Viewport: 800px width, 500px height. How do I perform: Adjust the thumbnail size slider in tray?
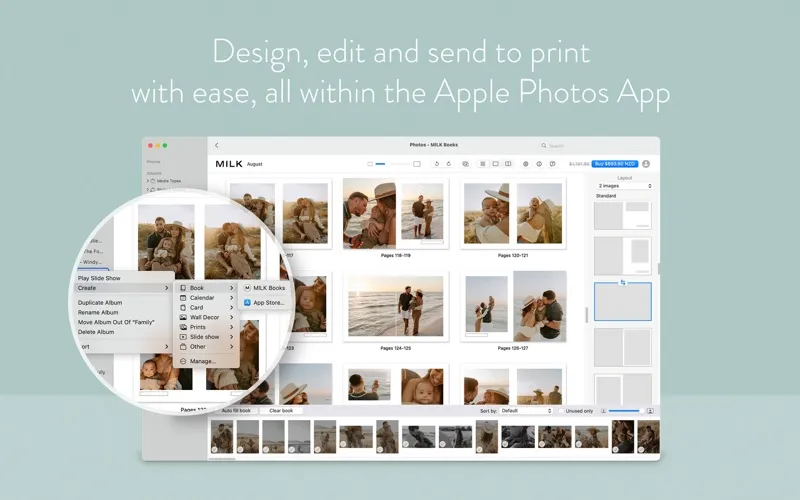[625, 411]
